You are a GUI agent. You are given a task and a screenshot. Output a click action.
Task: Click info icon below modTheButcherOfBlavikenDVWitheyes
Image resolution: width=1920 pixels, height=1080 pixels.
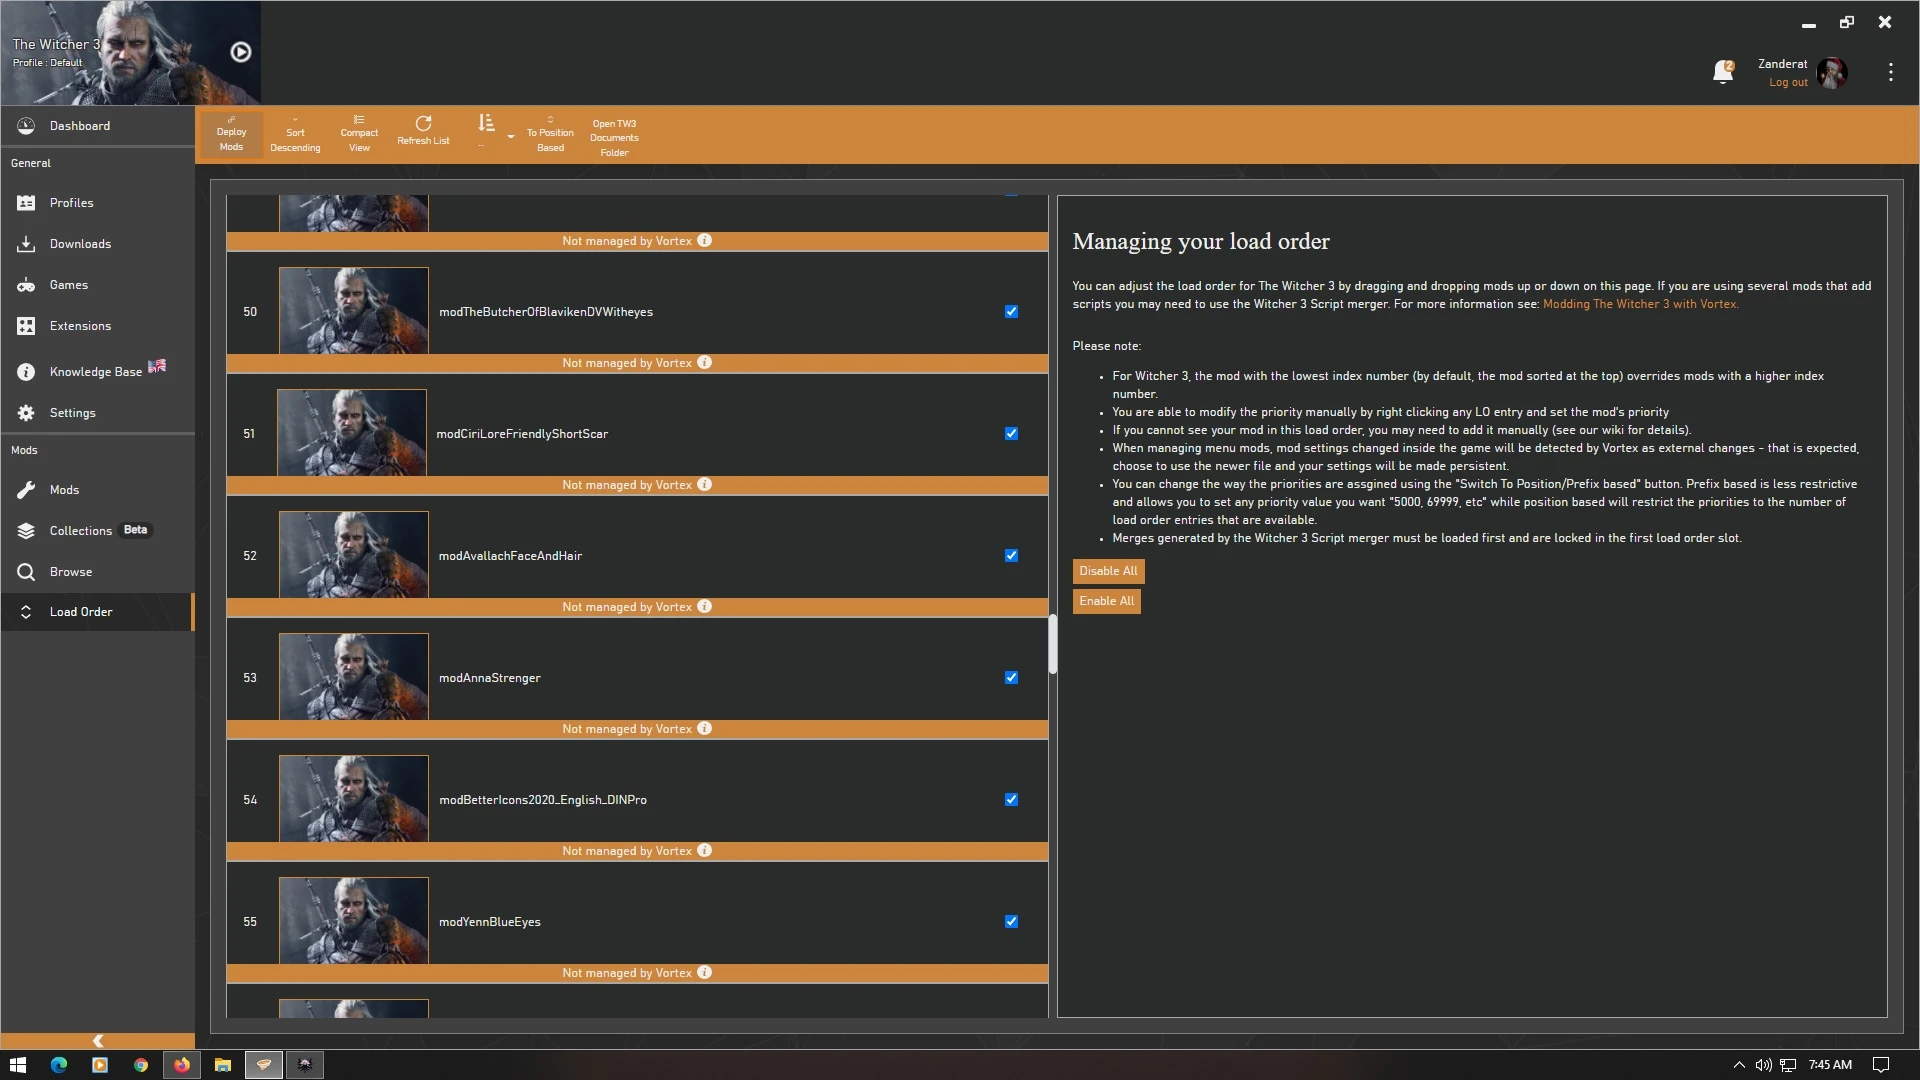coord(705,363)
